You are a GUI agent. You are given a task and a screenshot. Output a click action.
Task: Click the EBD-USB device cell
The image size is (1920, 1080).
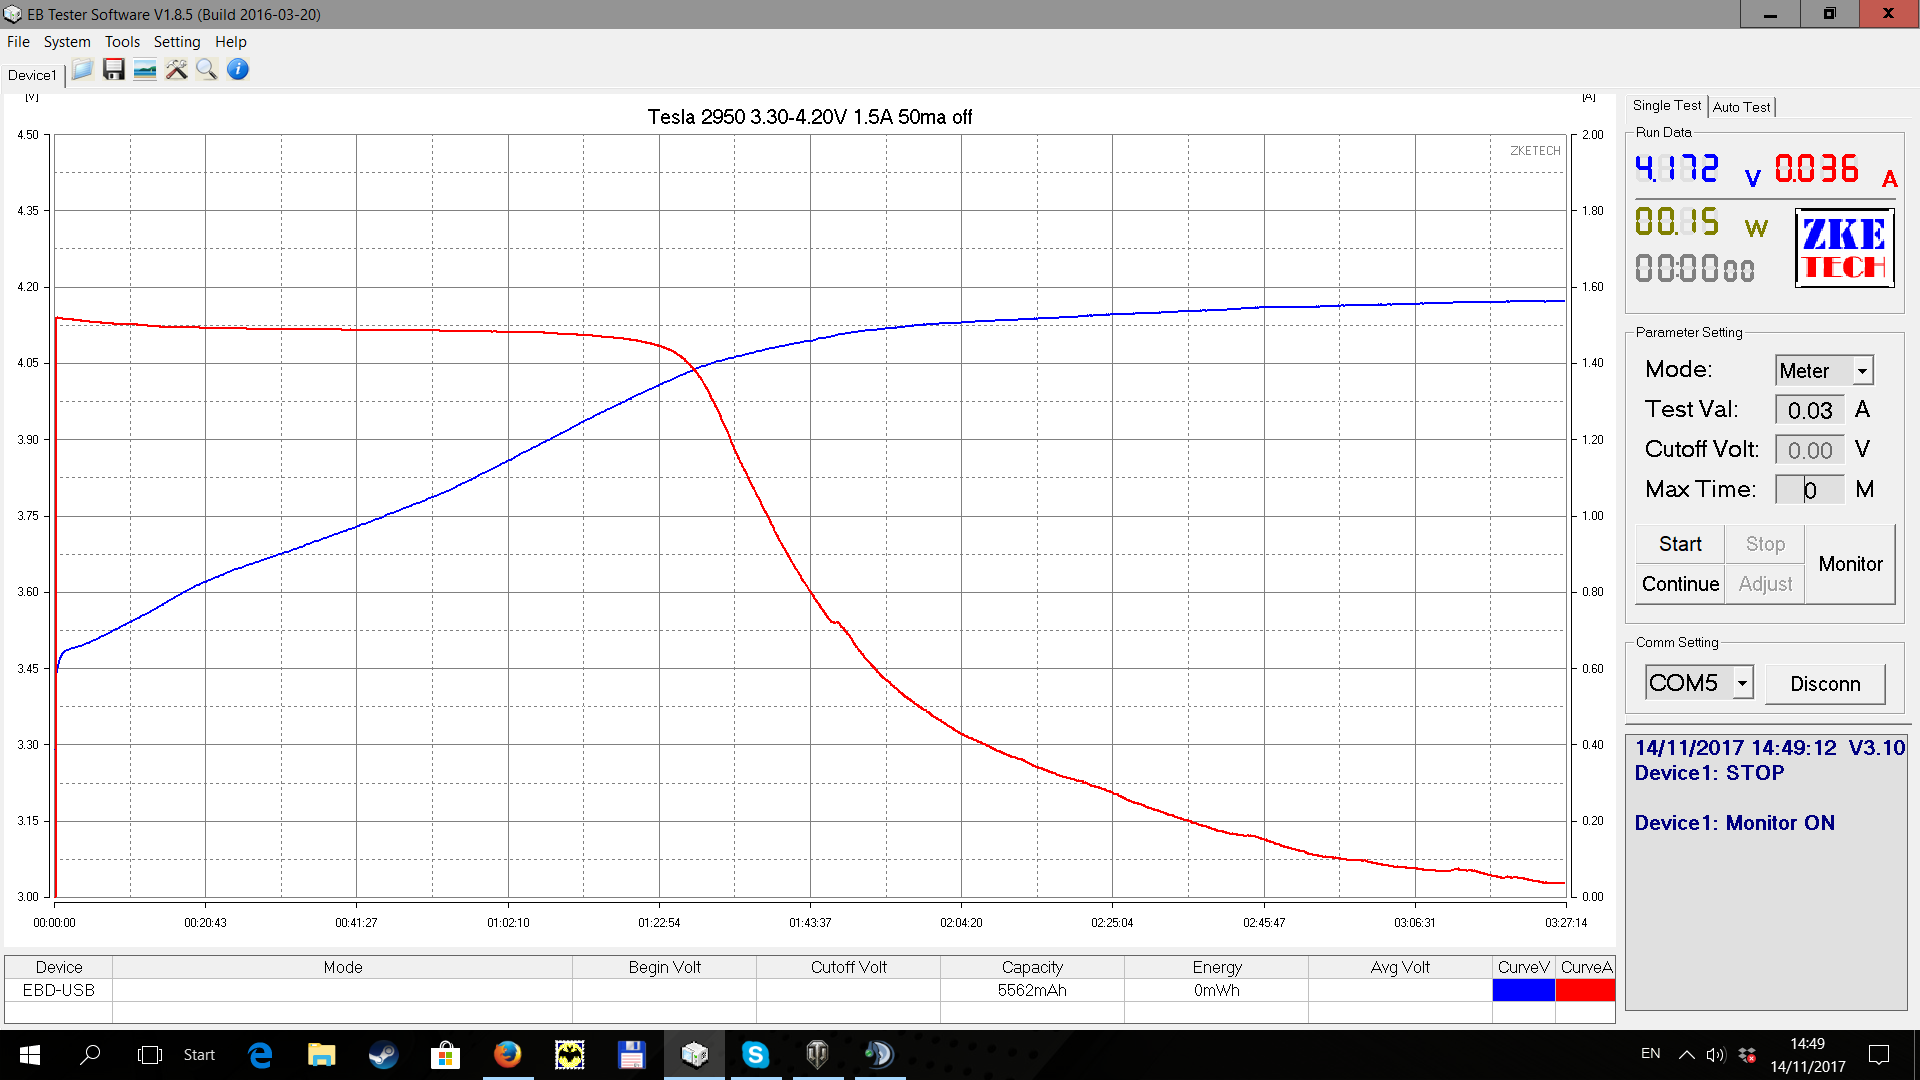59,990
